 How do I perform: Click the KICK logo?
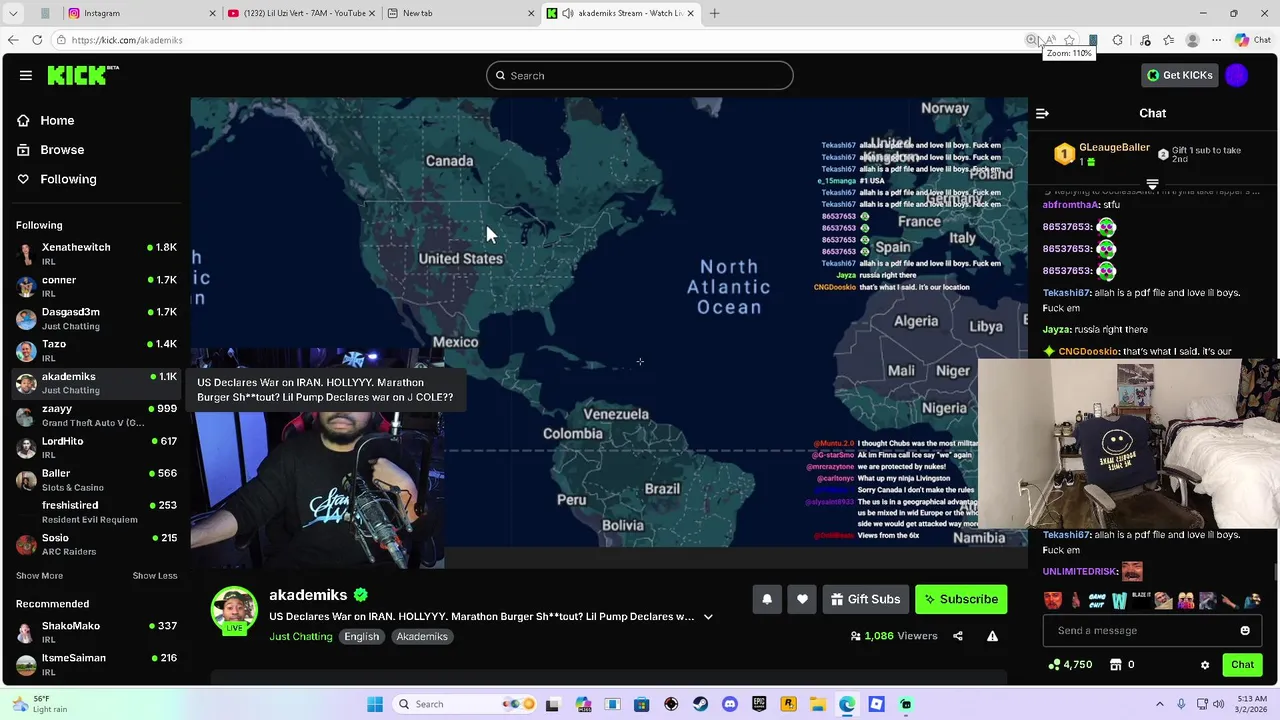(x=83, y=75)
